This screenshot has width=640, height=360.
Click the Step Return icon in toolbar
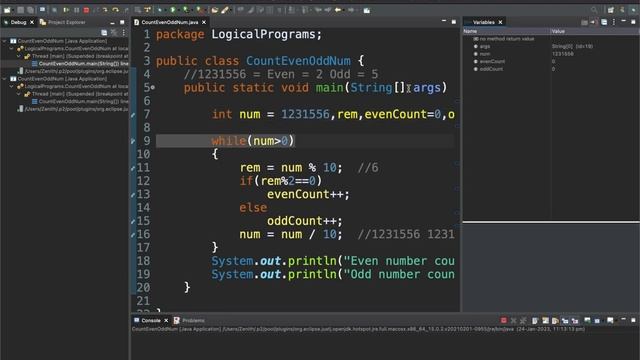pos(127,10)
